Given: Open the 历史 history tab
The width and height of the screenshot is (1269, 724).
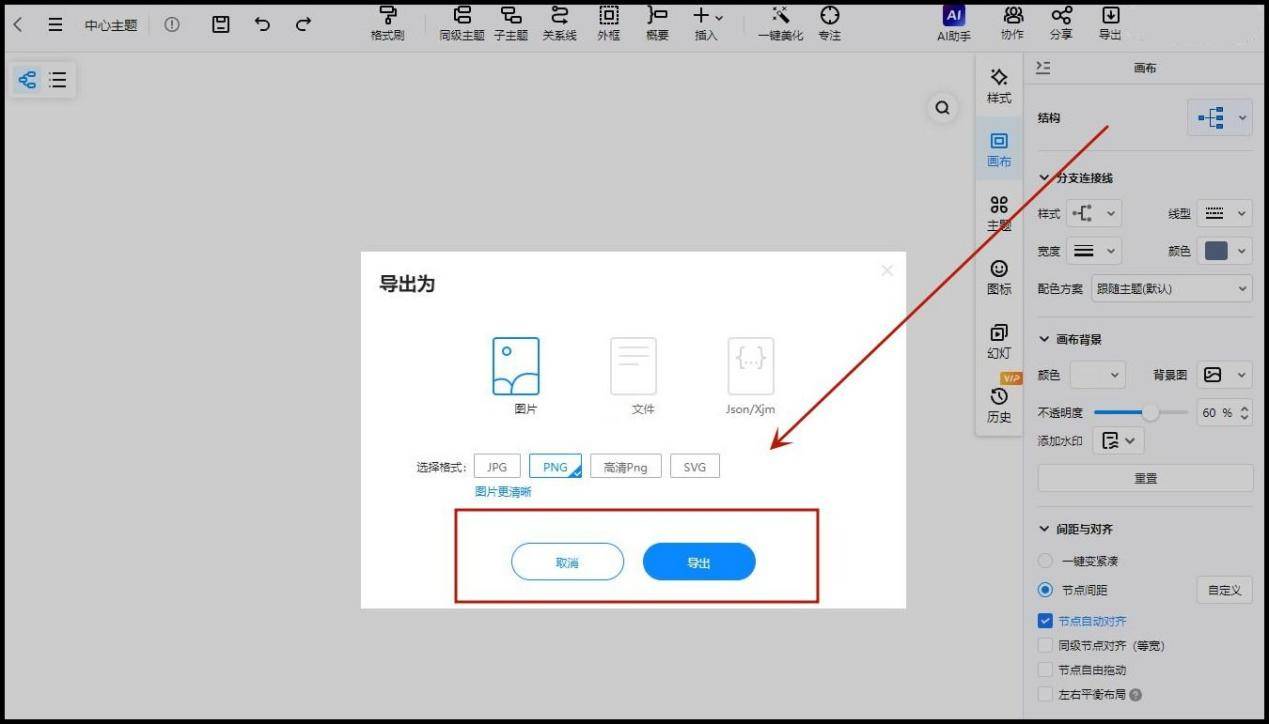Looking at the screenshot, I should pos(999,404).
